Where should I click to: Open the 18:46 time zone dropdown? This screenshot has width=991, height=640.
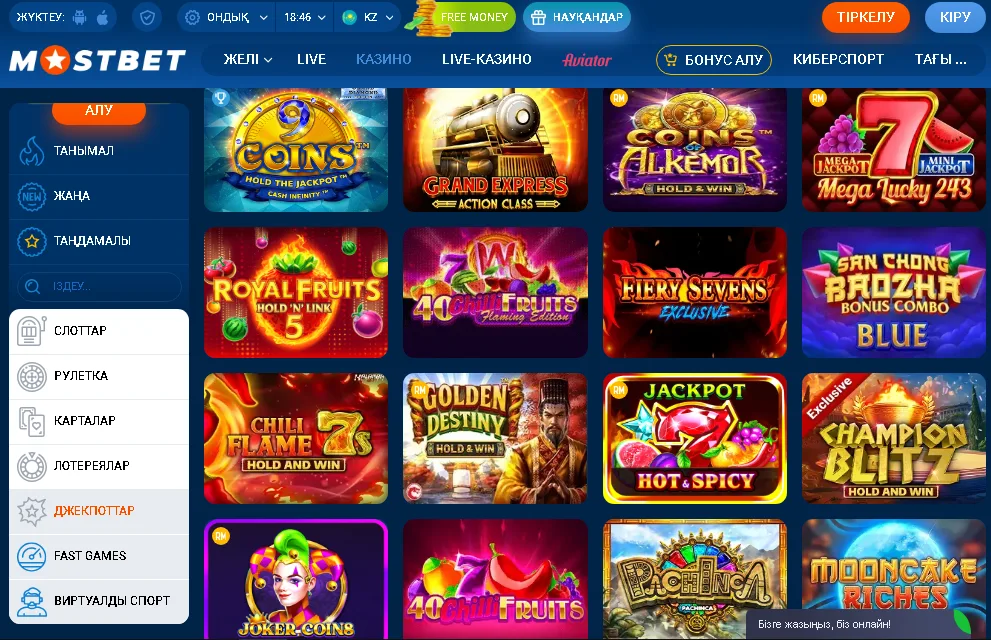[305, 17]
